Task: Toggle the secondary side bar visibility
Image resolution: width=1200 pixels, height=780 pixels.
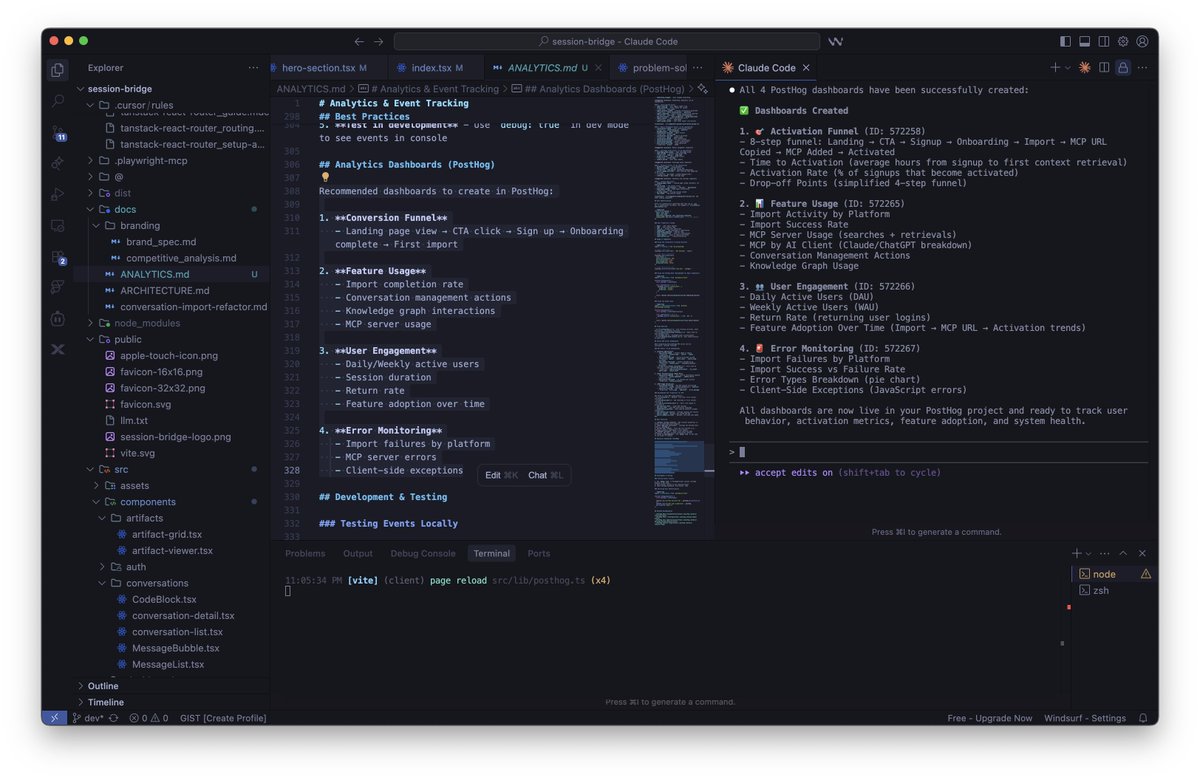Action: (1104, 41)
